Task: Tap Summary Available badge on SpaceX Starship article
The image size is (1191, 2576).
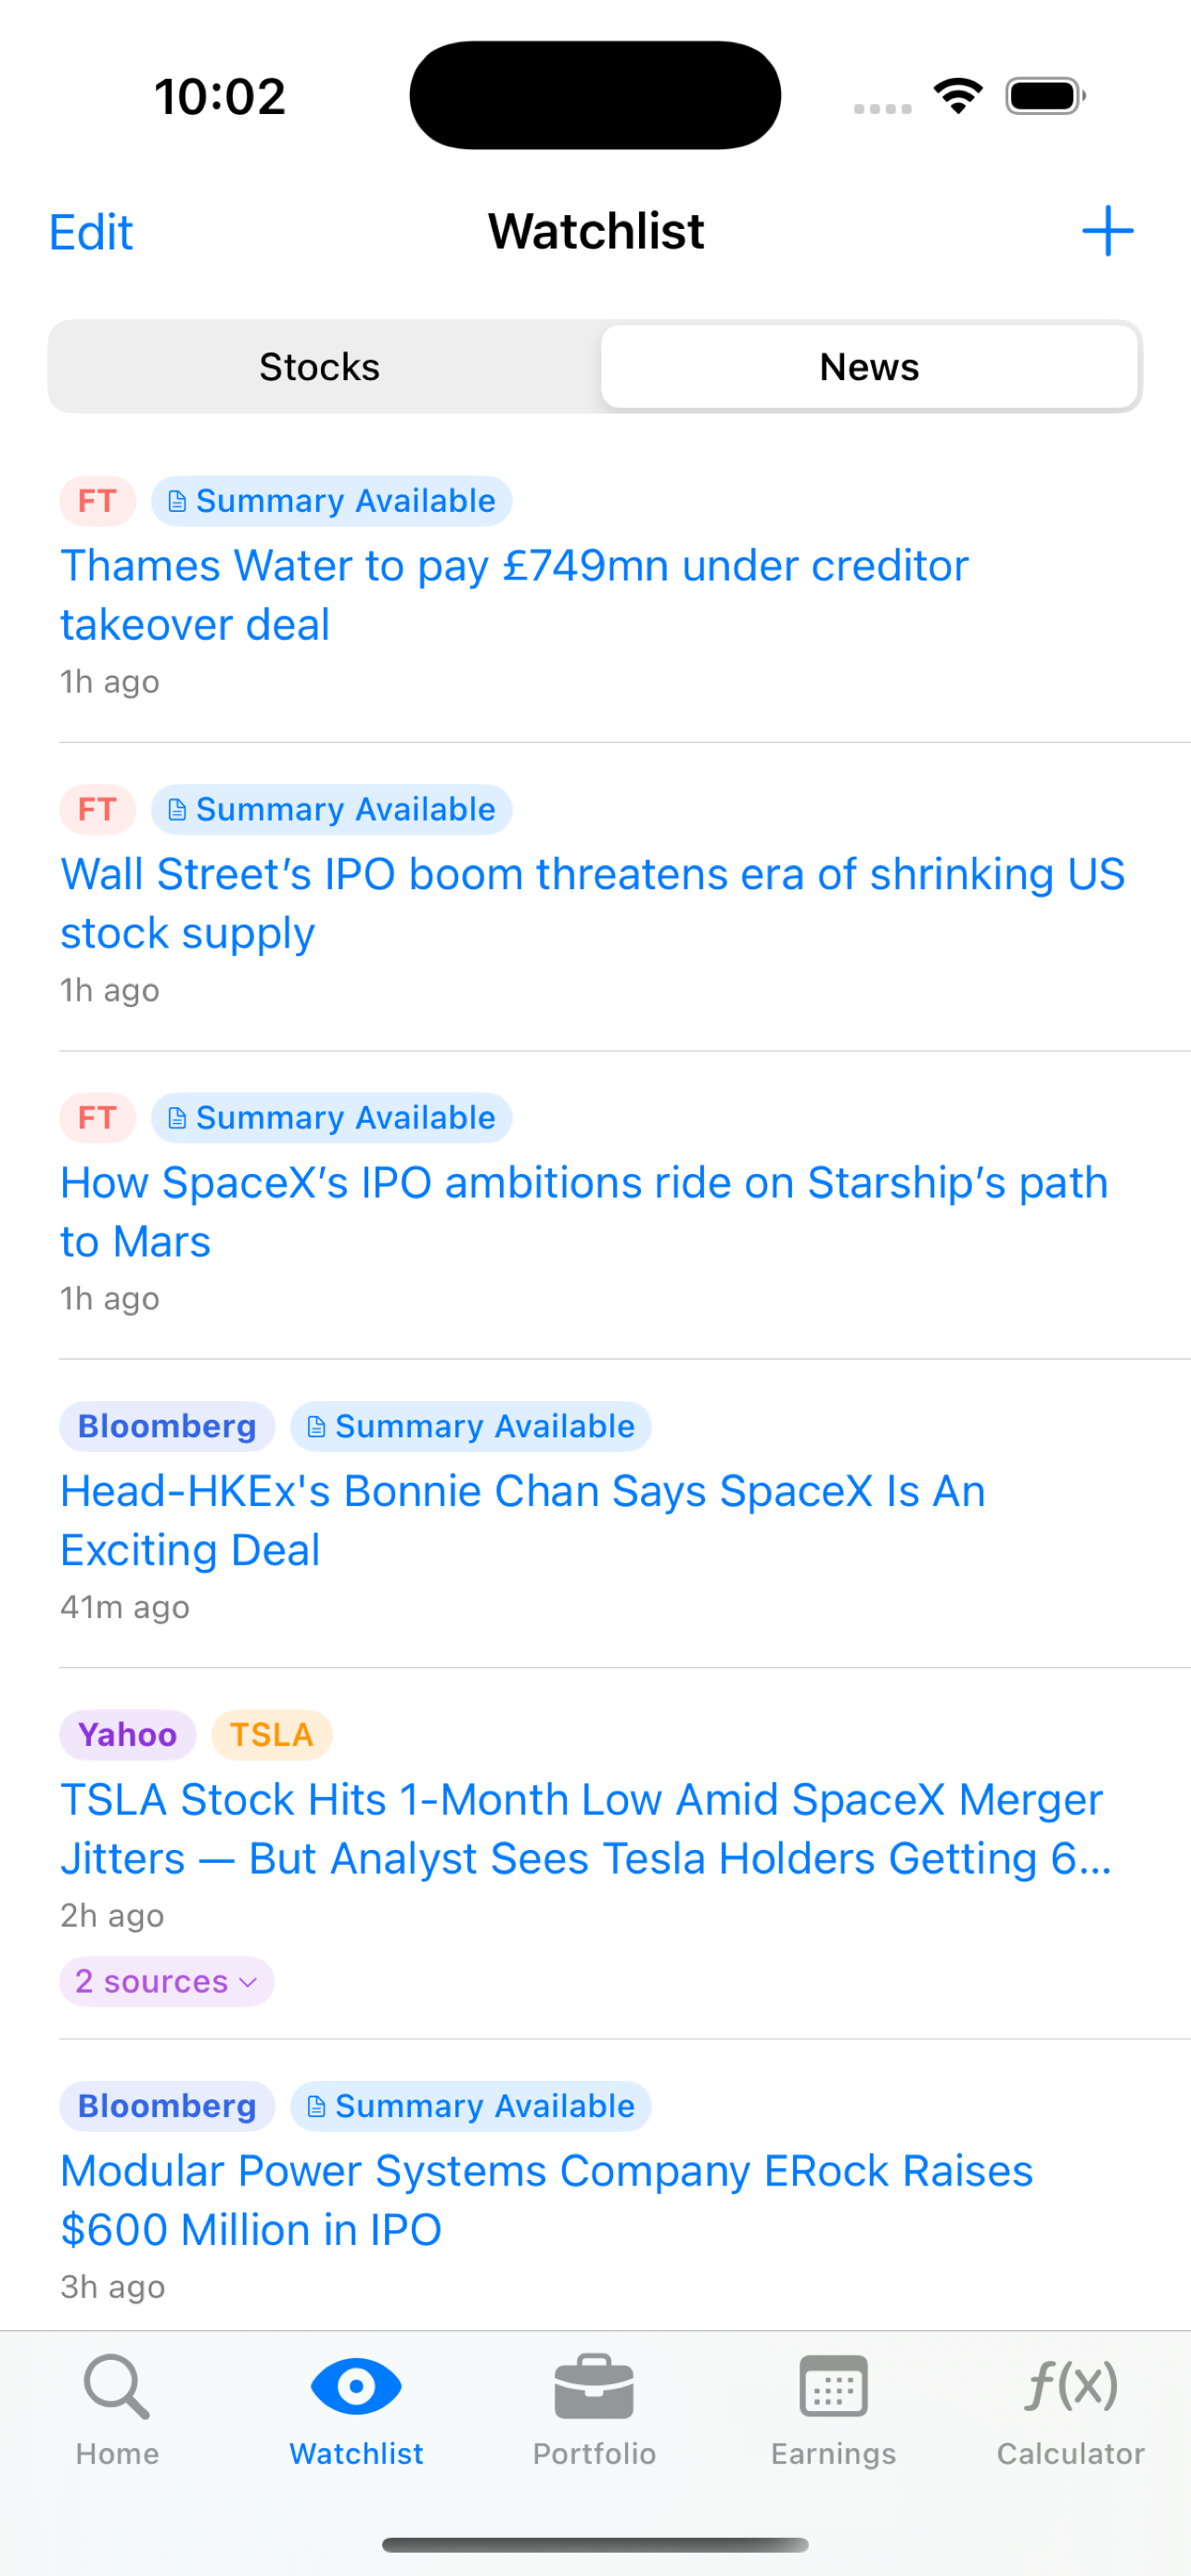Action: tap(331, 1118)
